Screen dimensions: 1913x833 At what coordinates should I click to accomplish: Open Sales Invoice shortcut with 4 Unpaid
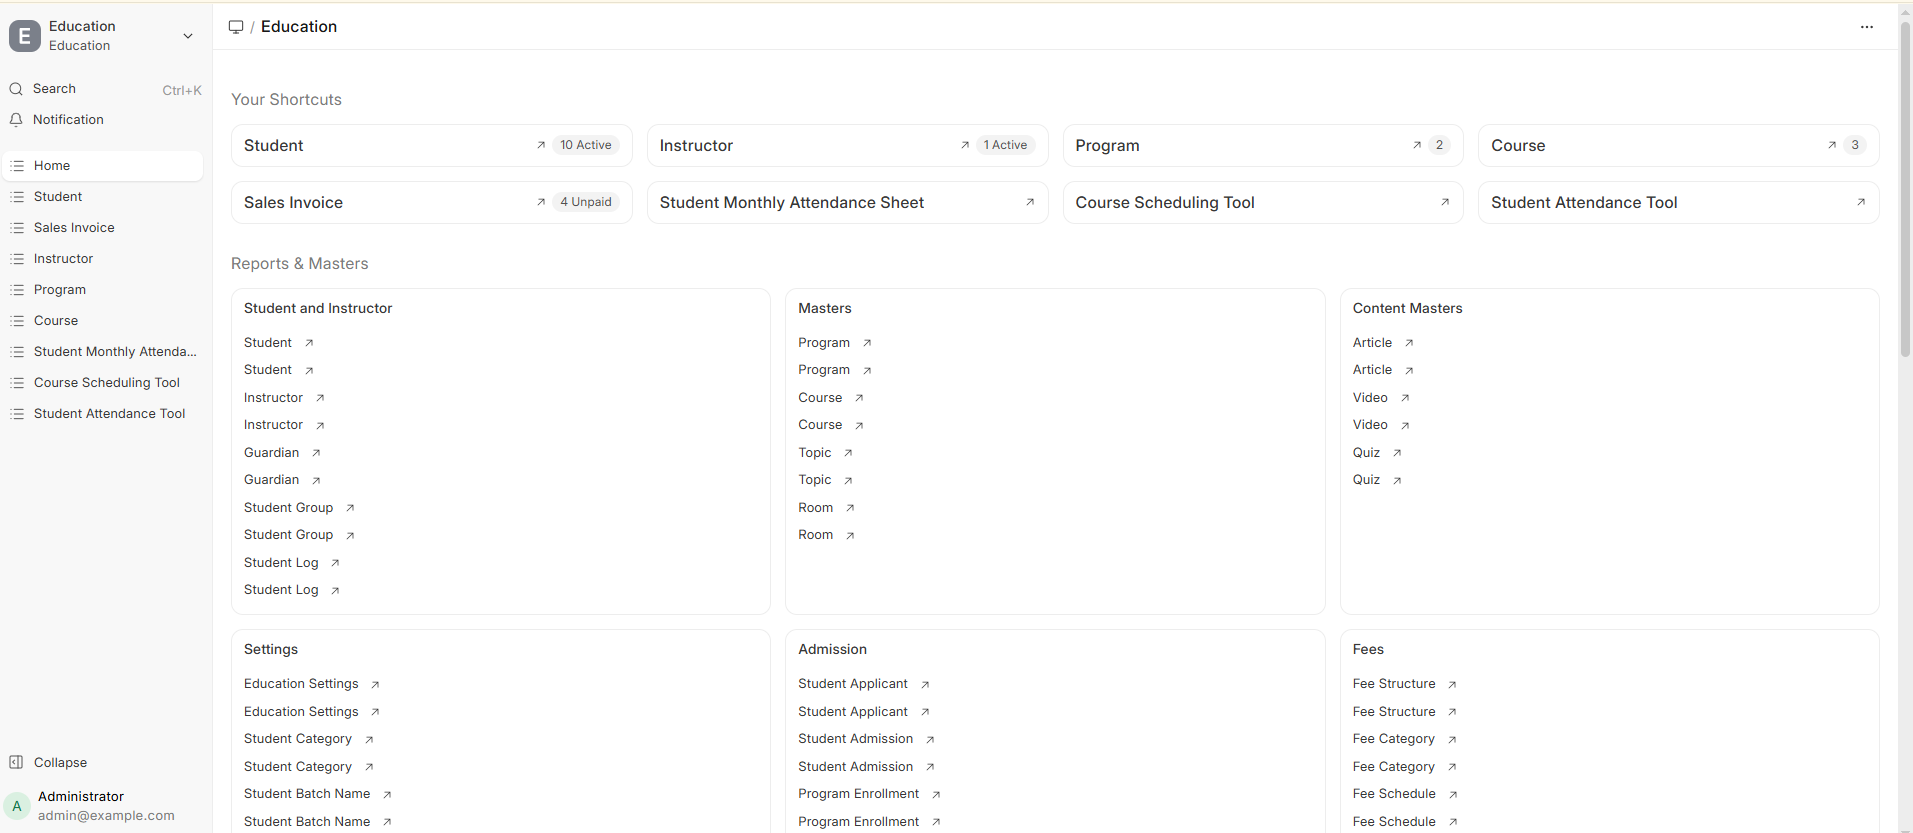click(x=294, y=203)
